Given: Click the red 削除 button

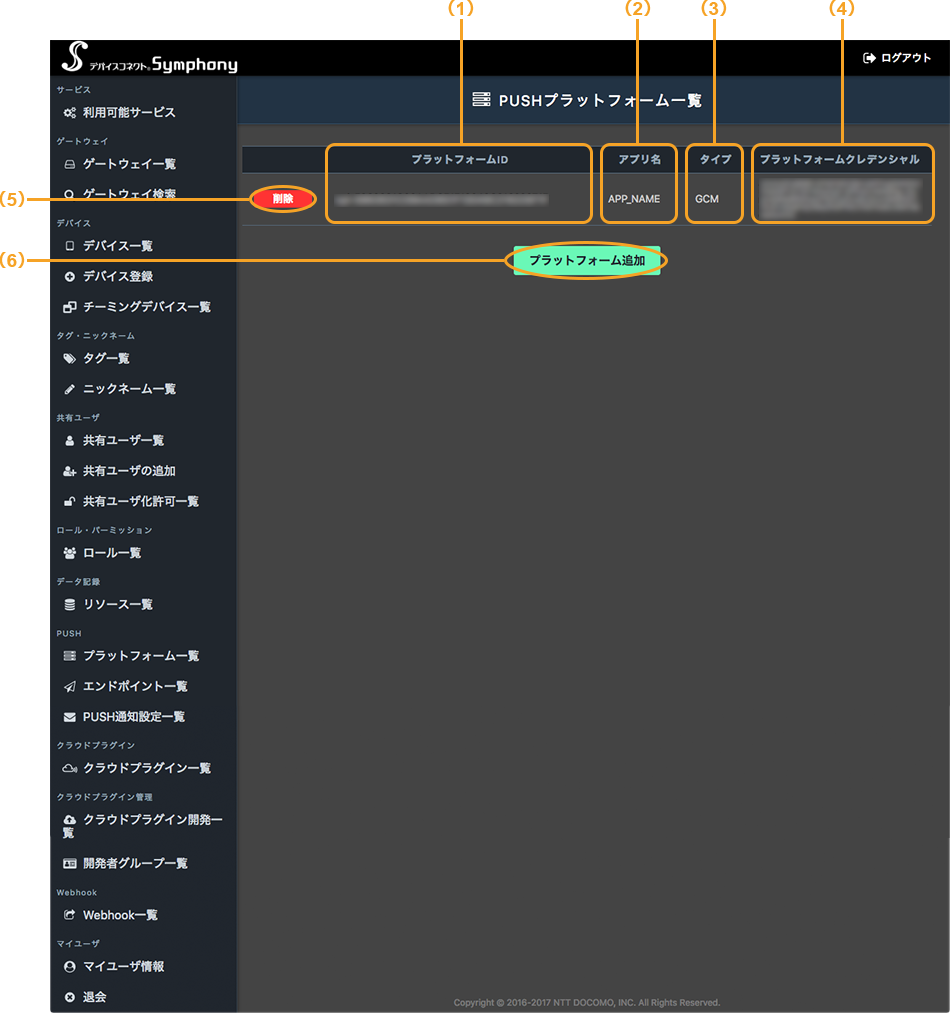Looking at the screenshot, I should pos(283,199).
